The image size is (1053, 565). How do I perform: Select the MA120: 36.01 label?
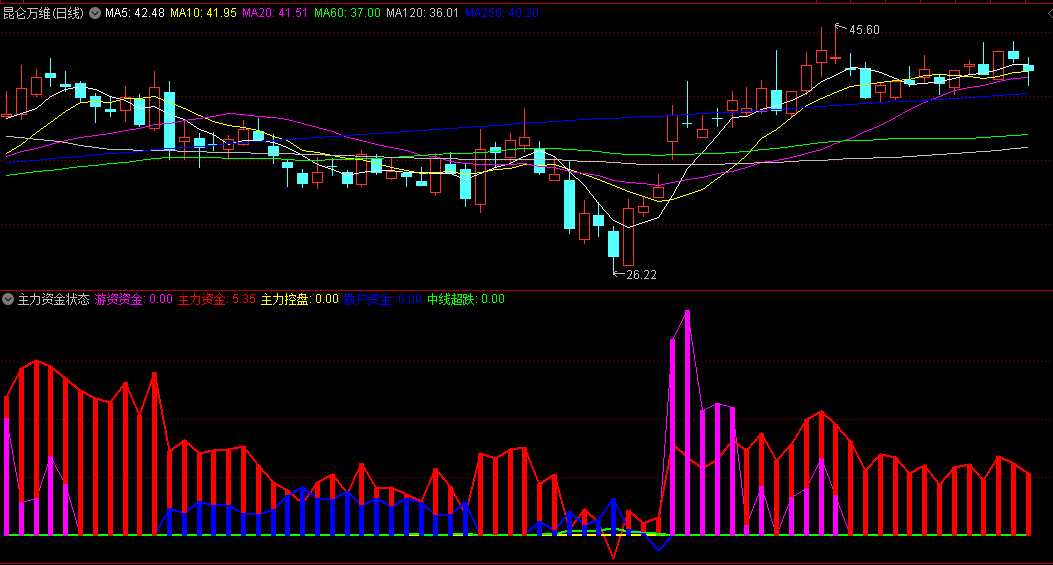422,13
